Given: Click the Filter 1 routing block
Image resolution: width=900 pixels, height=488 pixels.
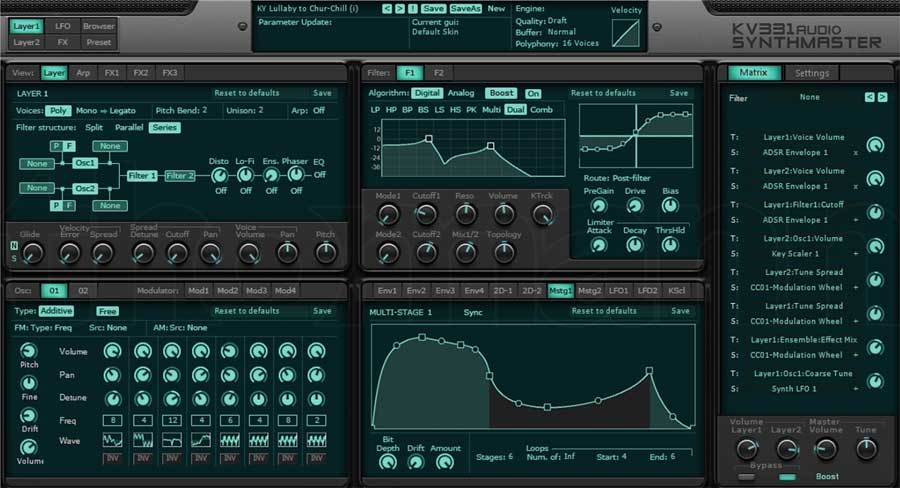Looking at the screenshot, I should [x=142, y=176].
